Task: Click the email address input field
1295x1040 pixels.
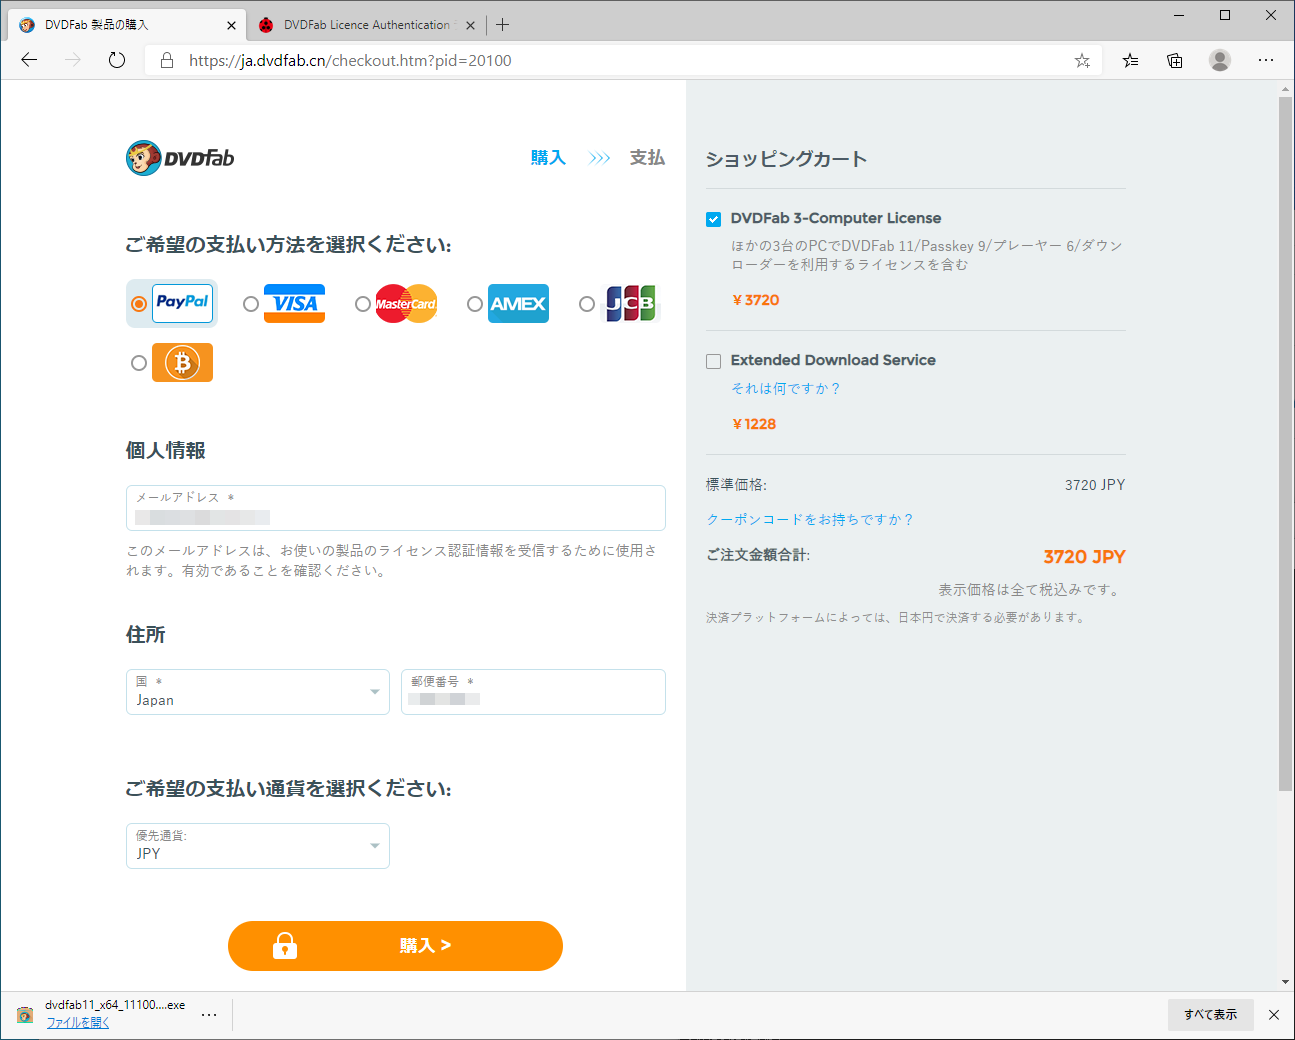Action: [x=396, y=508]
